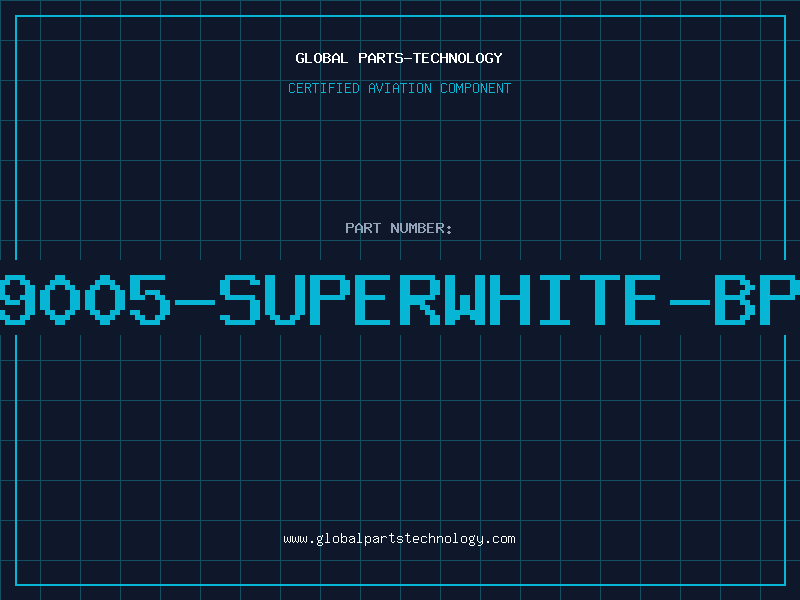Image resolution: width=800 pixels, height=600 pixels.
Task: Select the trailing BP letters of part number
Action: 757,300
